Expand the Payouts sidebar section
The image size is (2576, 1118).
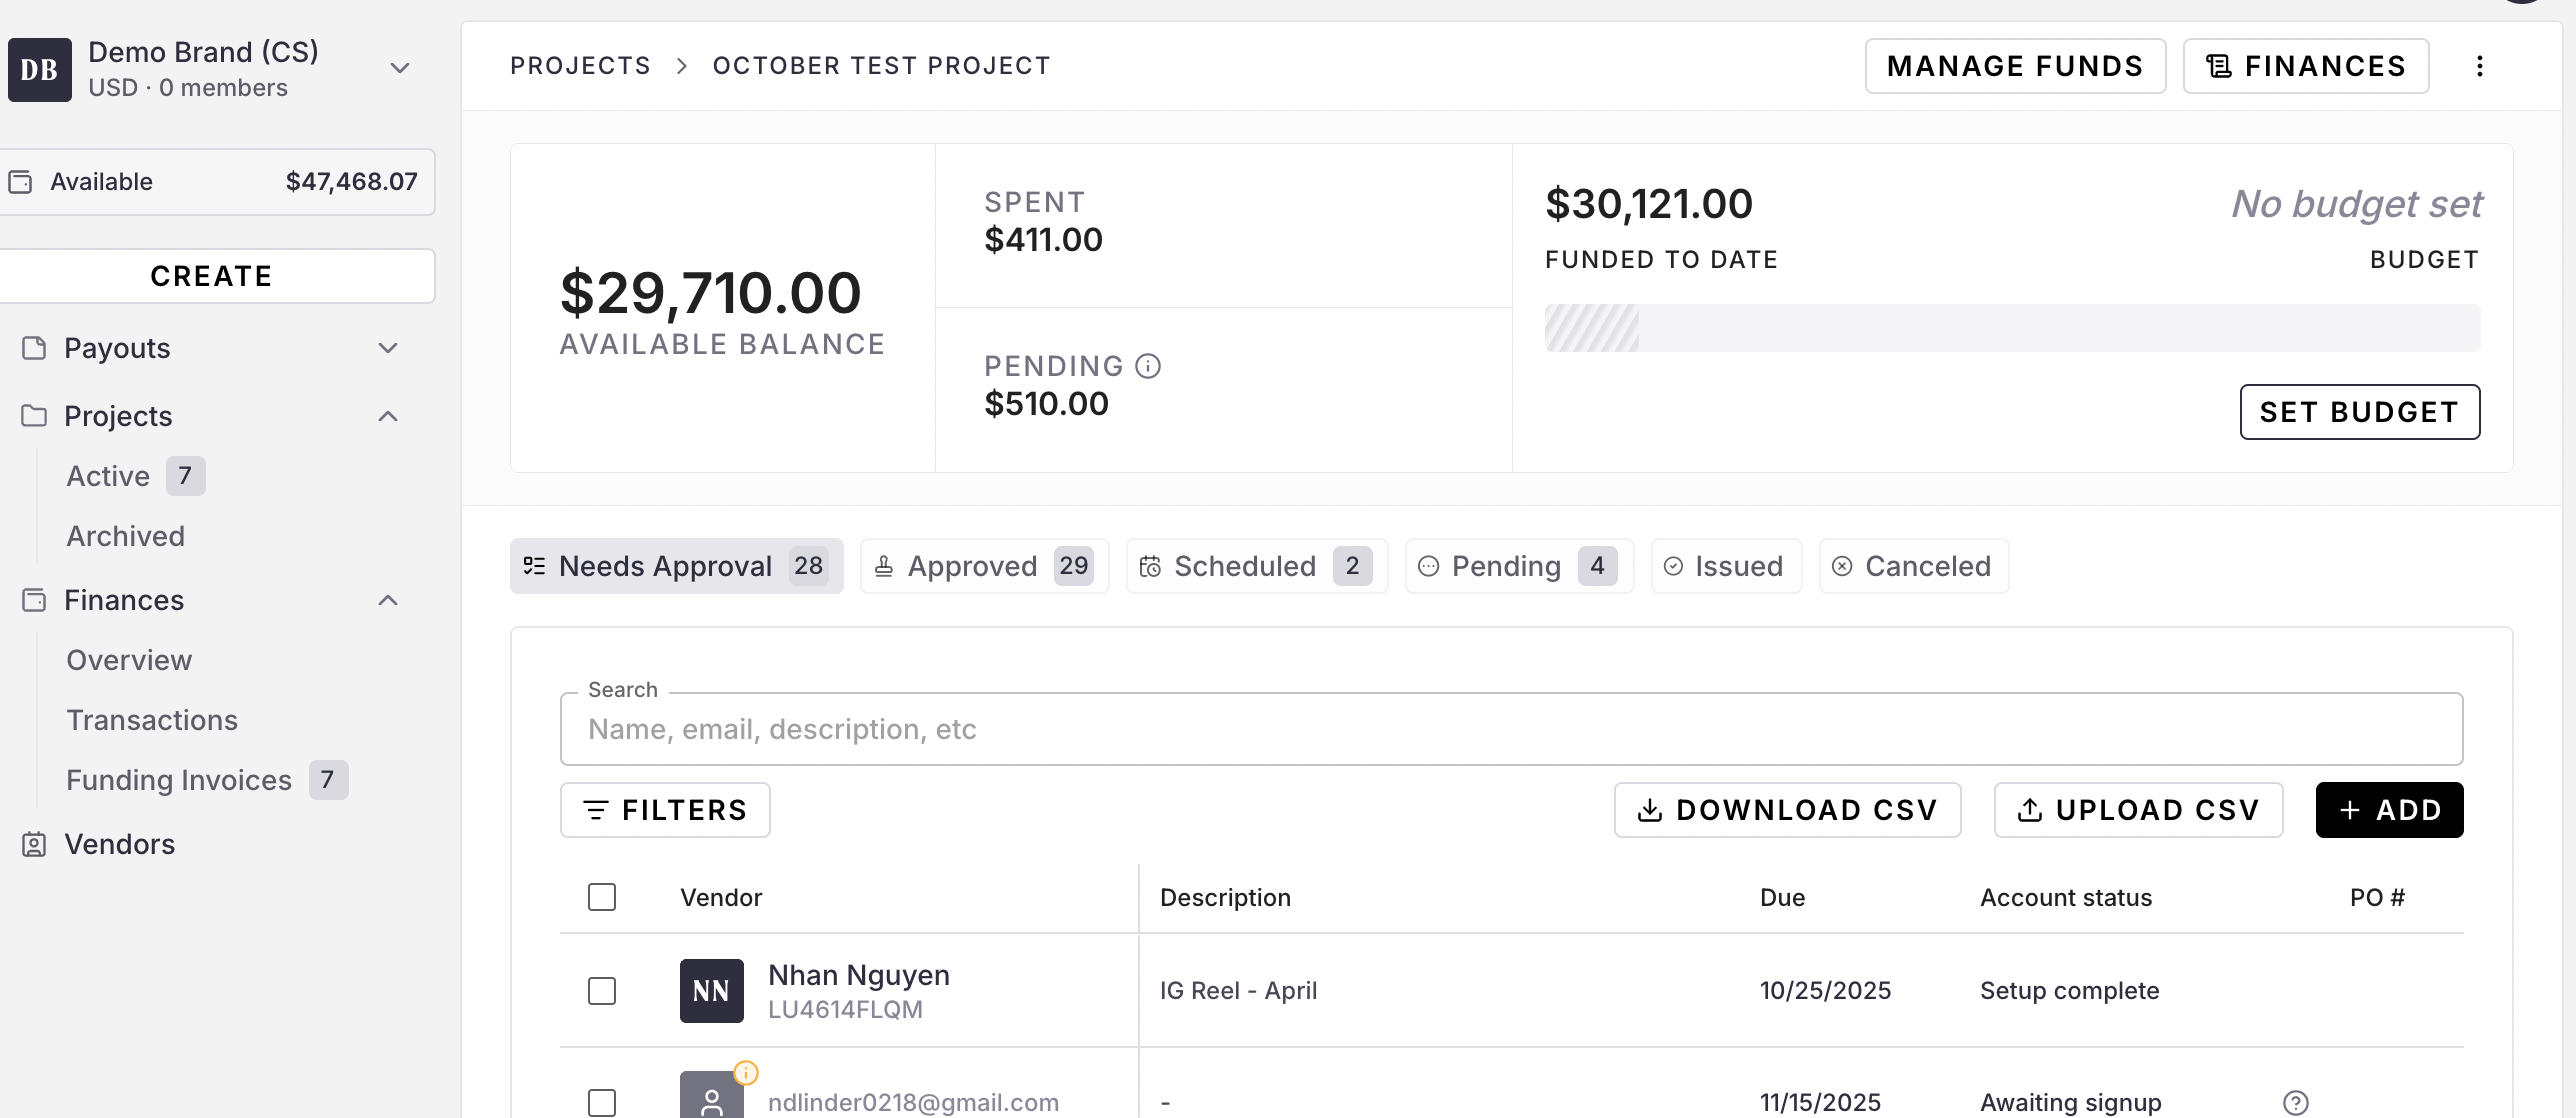tap(388, 348)
